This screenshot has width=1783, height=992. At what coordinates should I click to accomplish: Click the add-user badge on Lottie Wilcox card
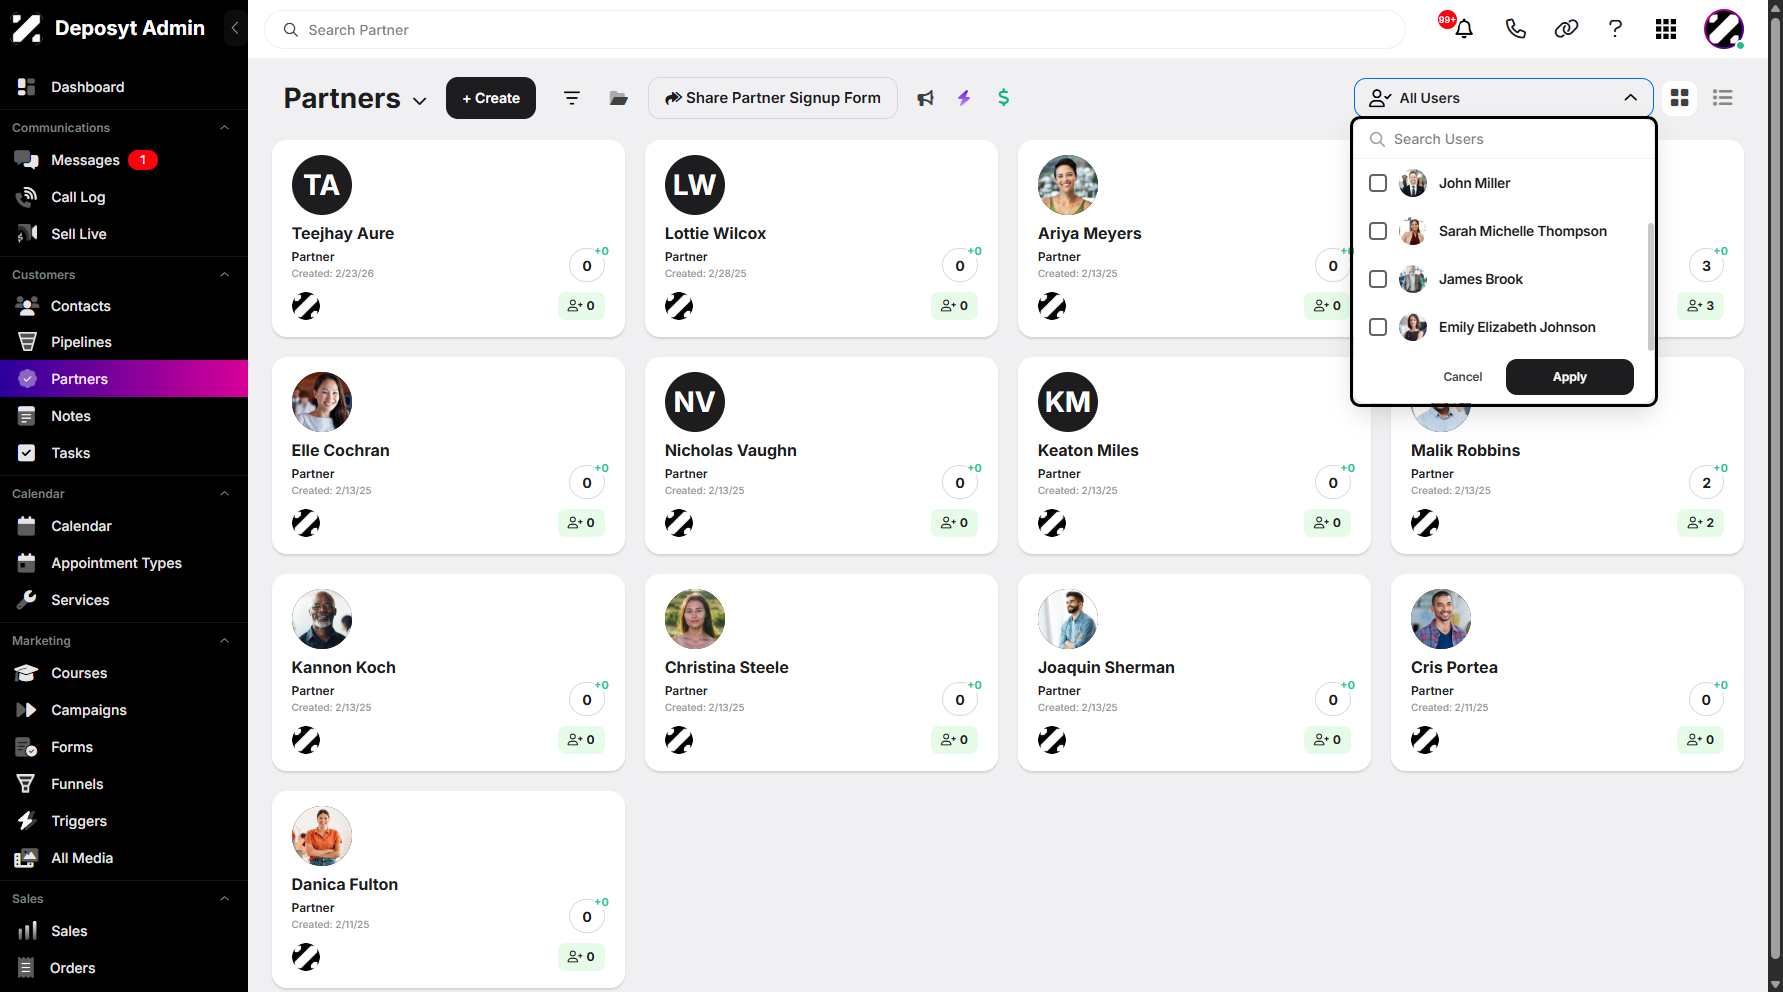[955, 306]
